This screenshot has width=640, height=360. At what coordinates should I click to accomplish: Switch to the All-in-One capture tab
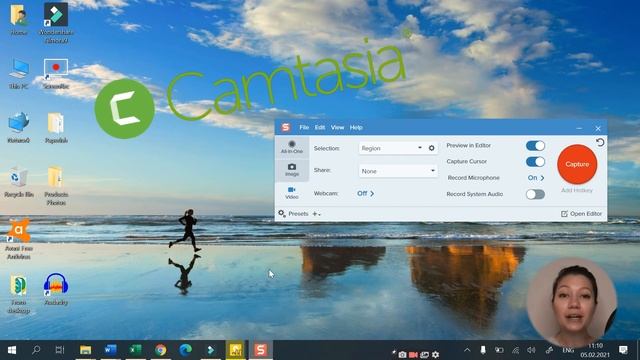click(x=292, y=147)
